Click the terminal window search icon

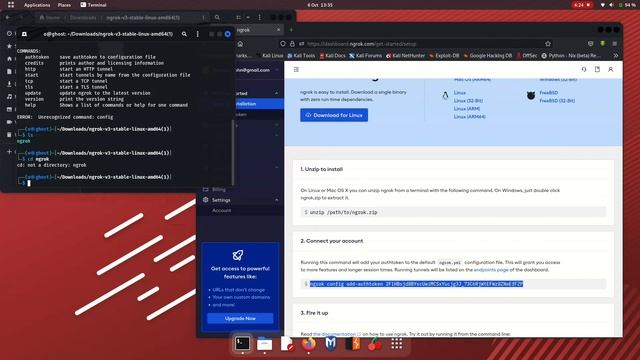pyautogui.click(x=184, y=34)
